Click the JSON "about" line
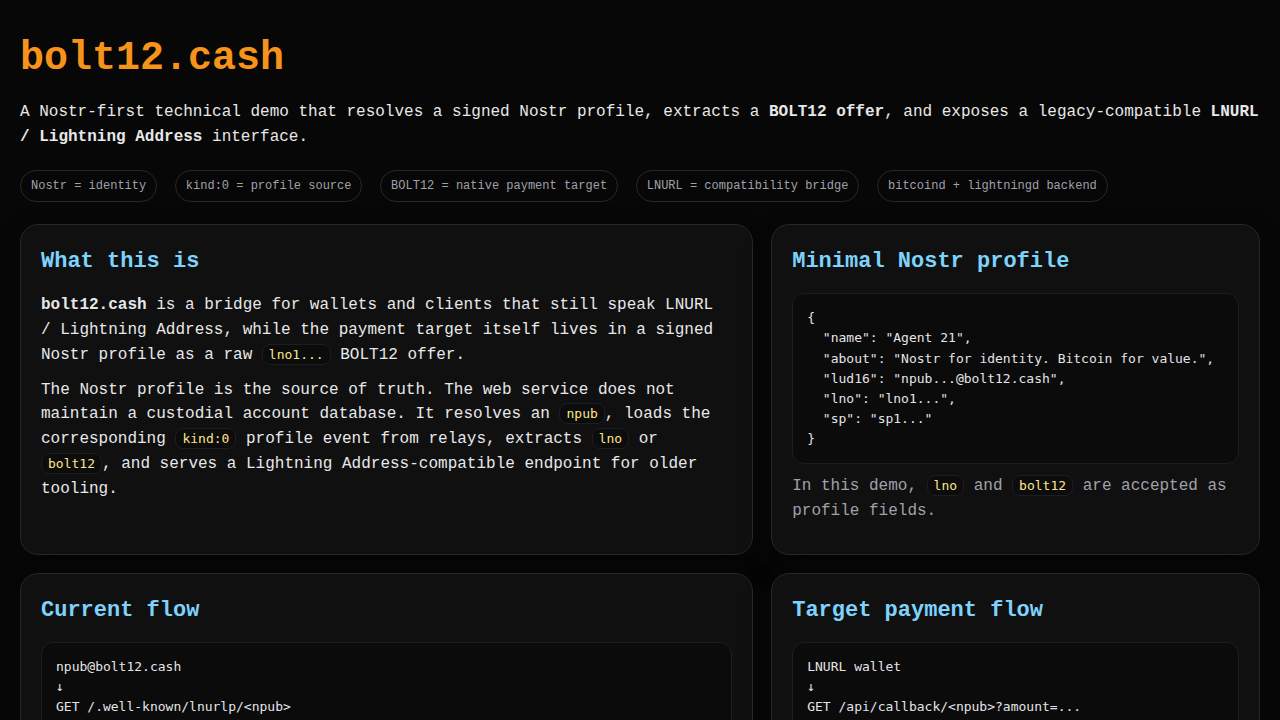 [1018, 358]
